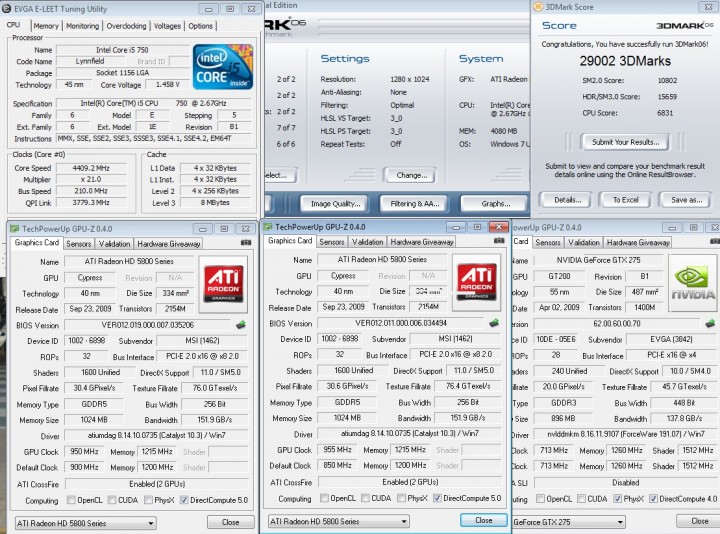Screen dimensions: 720x534
Task: Open the Options tab in E-LEET
Action: 201,26
